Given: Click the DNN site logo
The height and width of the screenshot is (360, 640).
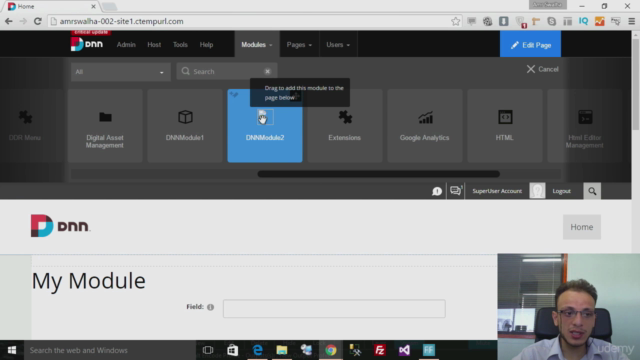Looking at the screenshot, I should point(60,226).
